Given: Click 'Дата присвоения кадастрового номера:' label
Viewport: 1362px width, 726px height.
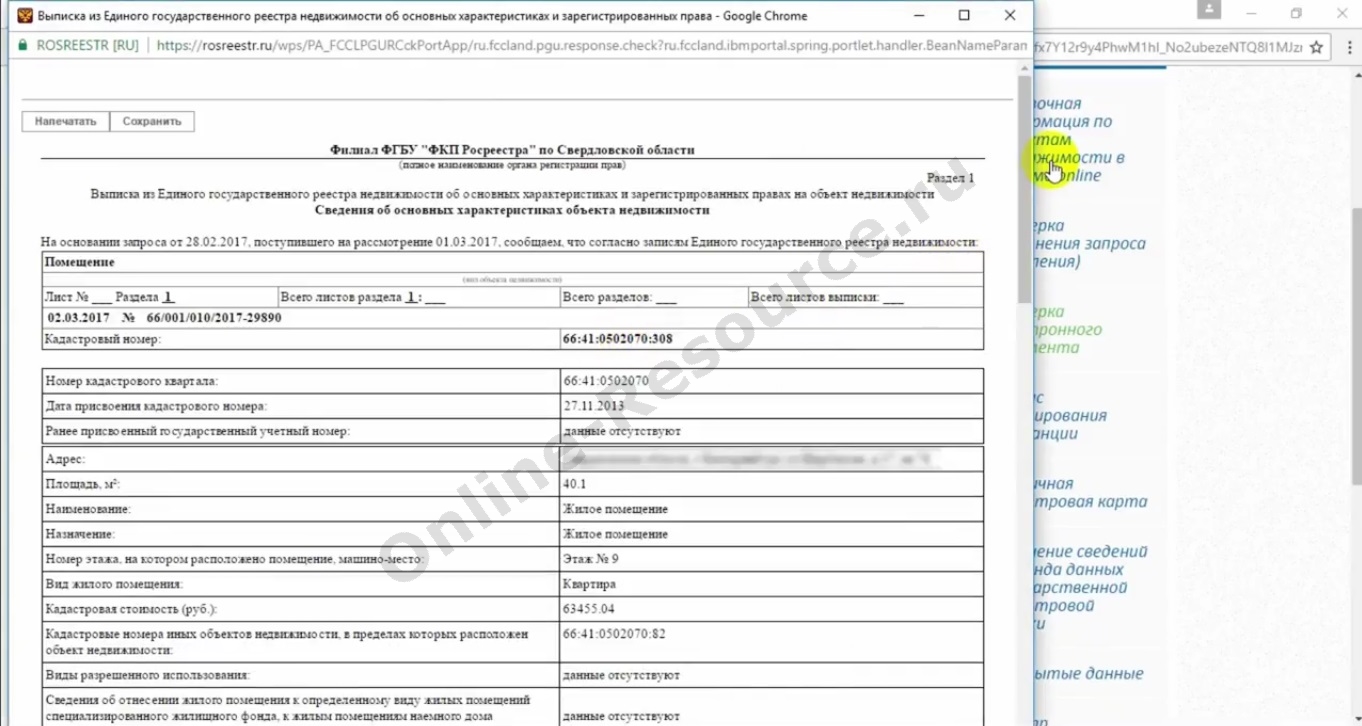Looking at the screenshot, I should click(x=156, y=406).
